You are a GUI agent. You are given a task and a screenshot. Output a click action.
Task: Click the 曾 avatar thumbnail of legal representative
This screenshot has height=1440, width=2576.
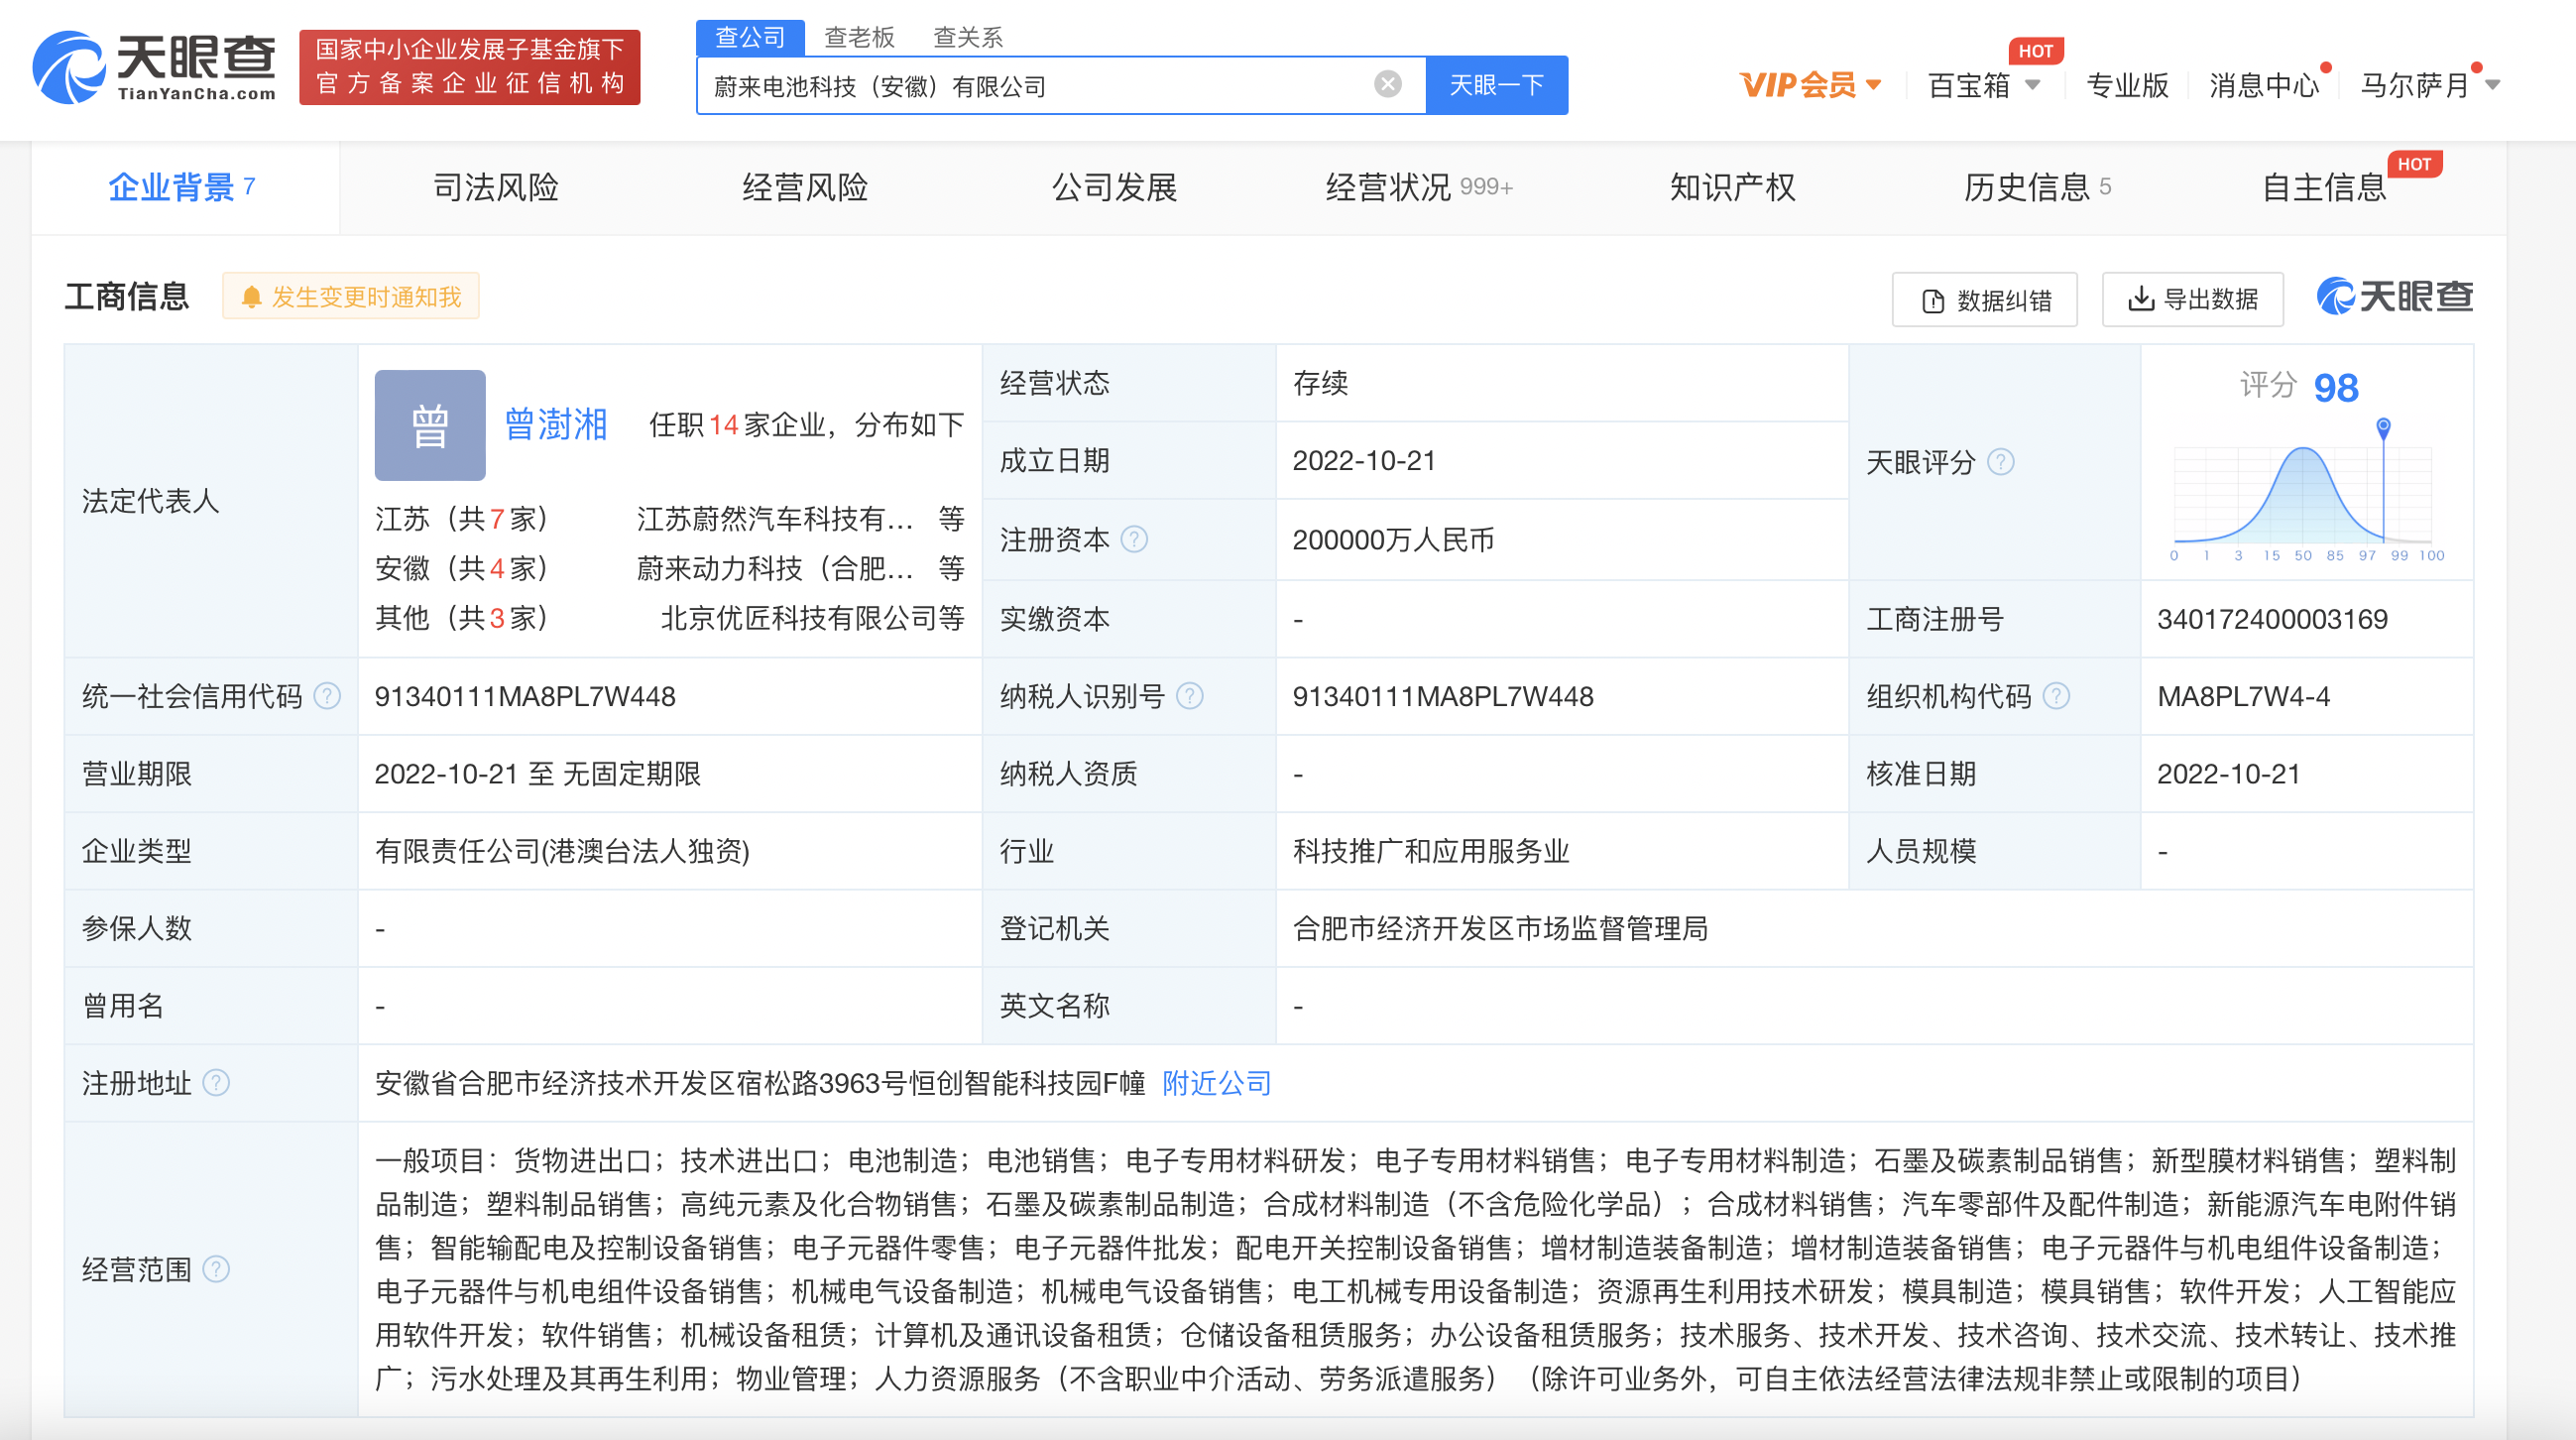(430, 425)
